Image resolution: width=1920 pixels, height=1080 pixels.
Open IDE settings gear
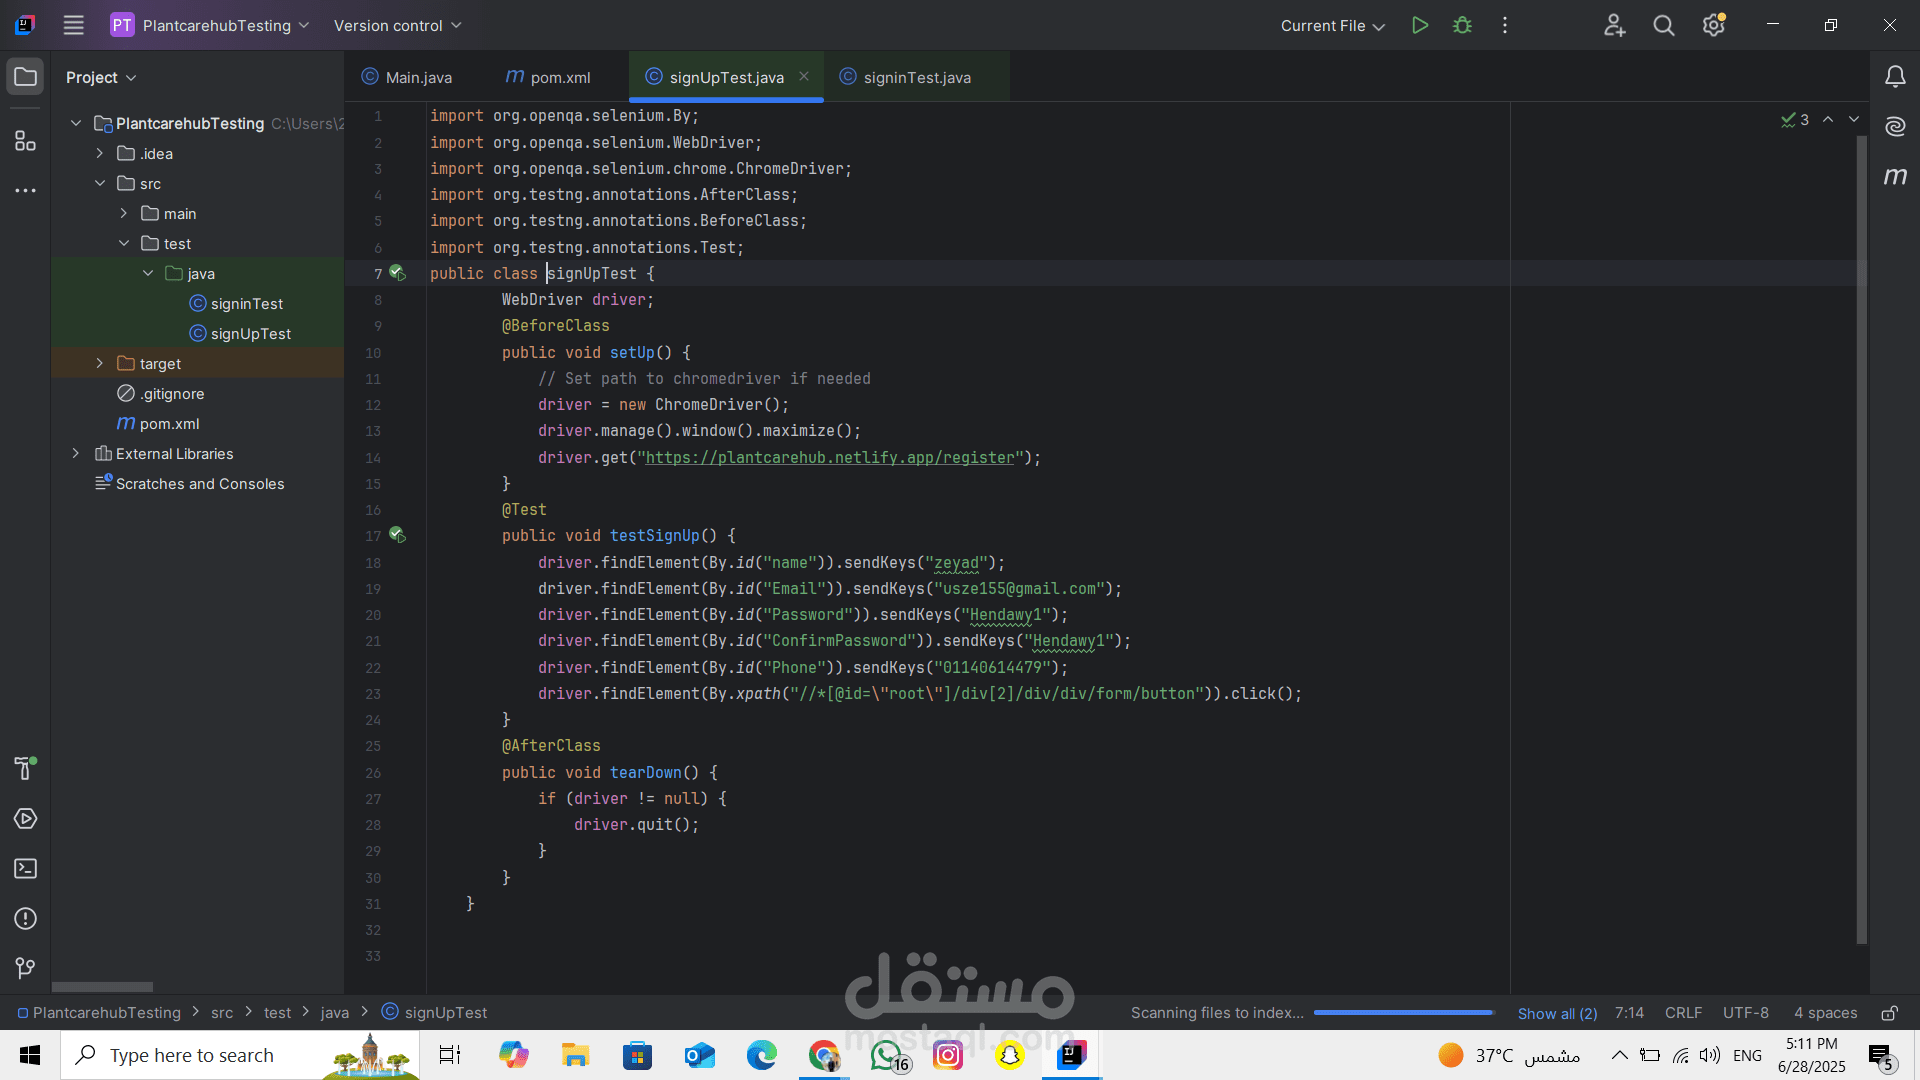pyautogui.click(x=1714, y=25)
